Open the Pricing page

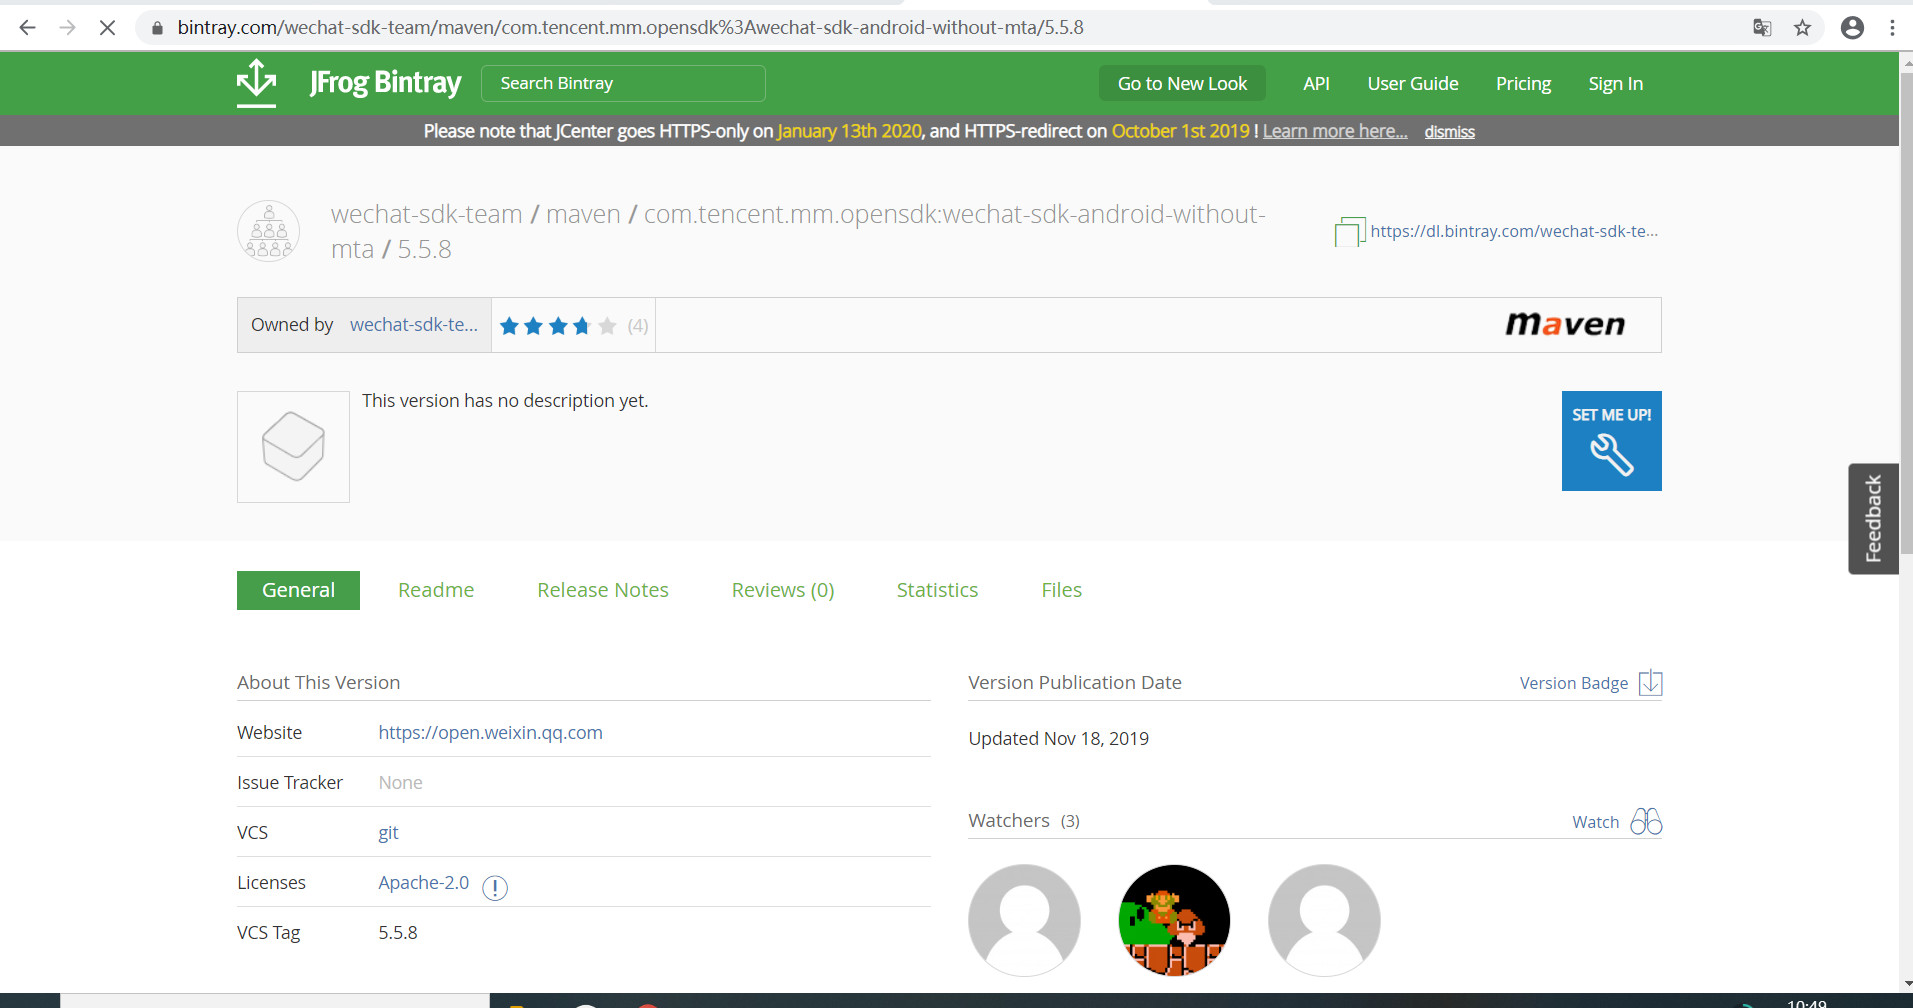click(1523, 84)
